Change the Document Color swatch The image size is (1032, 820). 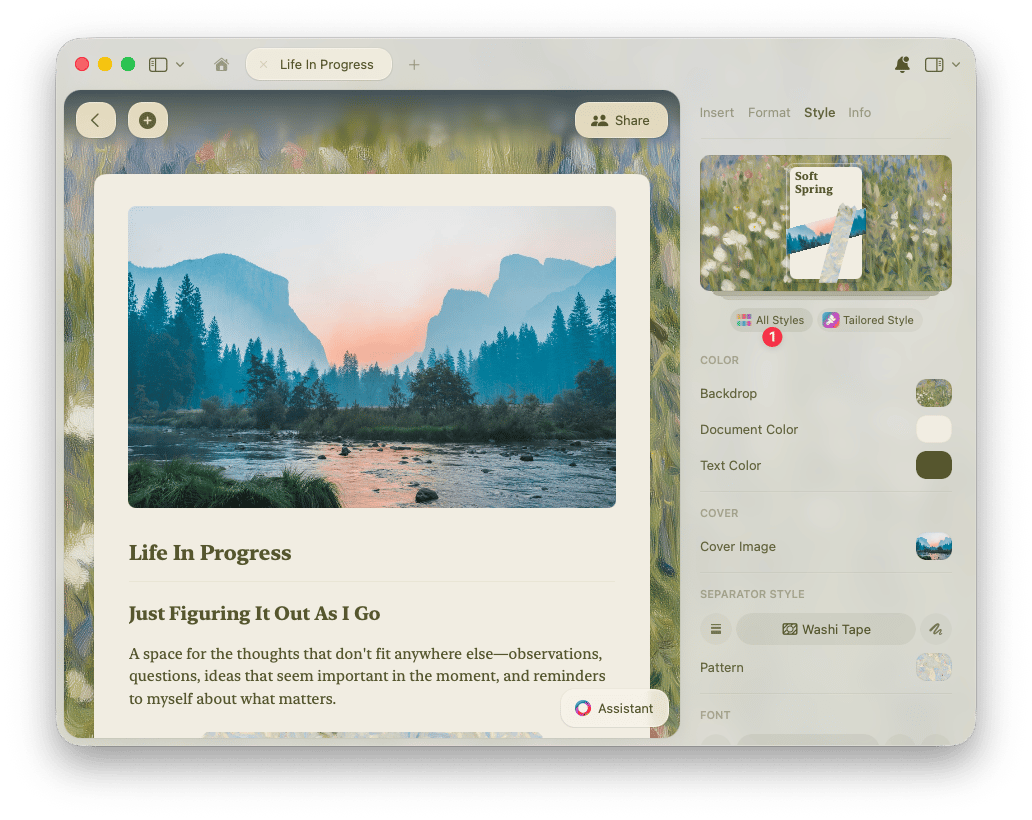tap(933, 429)
